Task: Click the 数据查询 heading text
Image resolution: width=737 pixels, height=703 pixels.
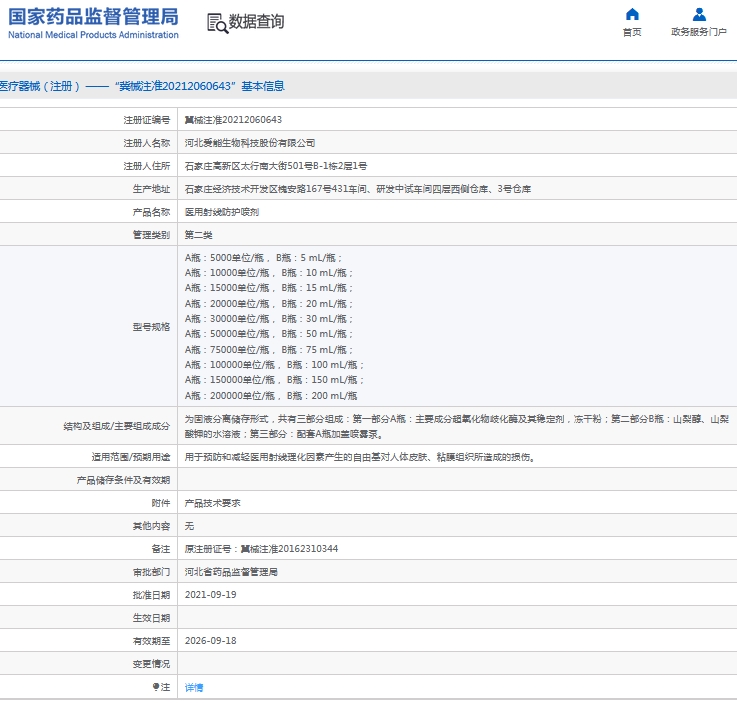Action: (x=256, y=22)
